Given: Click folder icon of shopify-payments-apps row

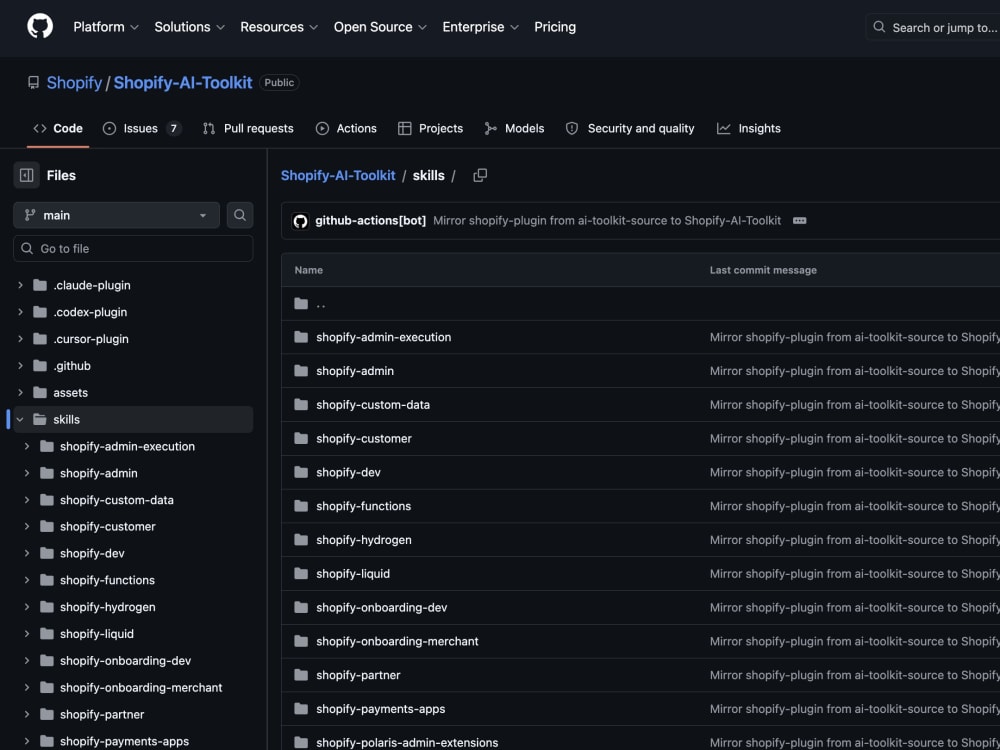Looking at the screenshot, I should click(301, 709).
